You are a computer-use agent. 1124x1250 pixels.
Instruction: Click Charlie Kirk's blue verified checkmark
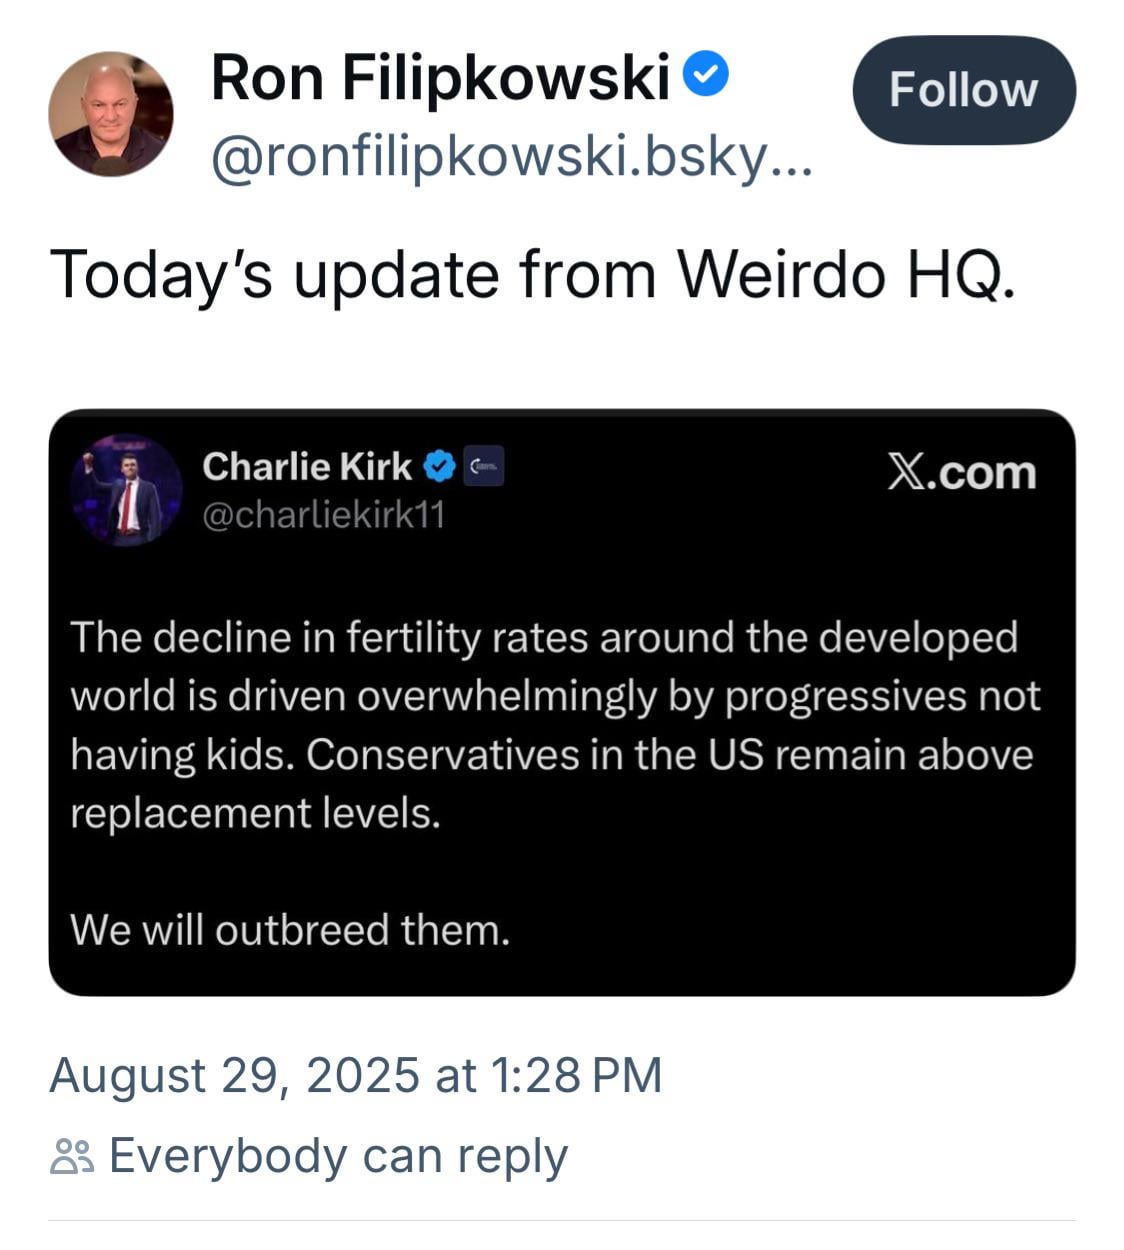pyautogui.click(x=439, y=466)
